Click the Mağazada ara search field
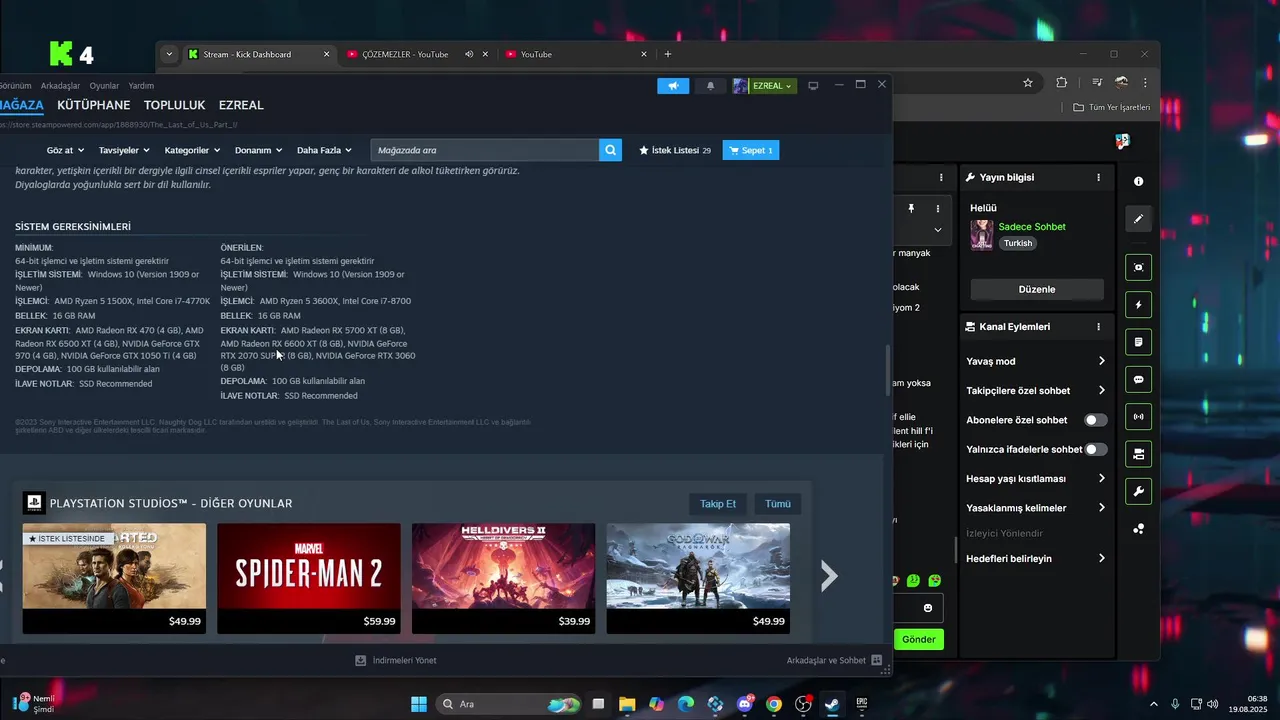This screenshot has height=720, width=1280. [485, 150]
